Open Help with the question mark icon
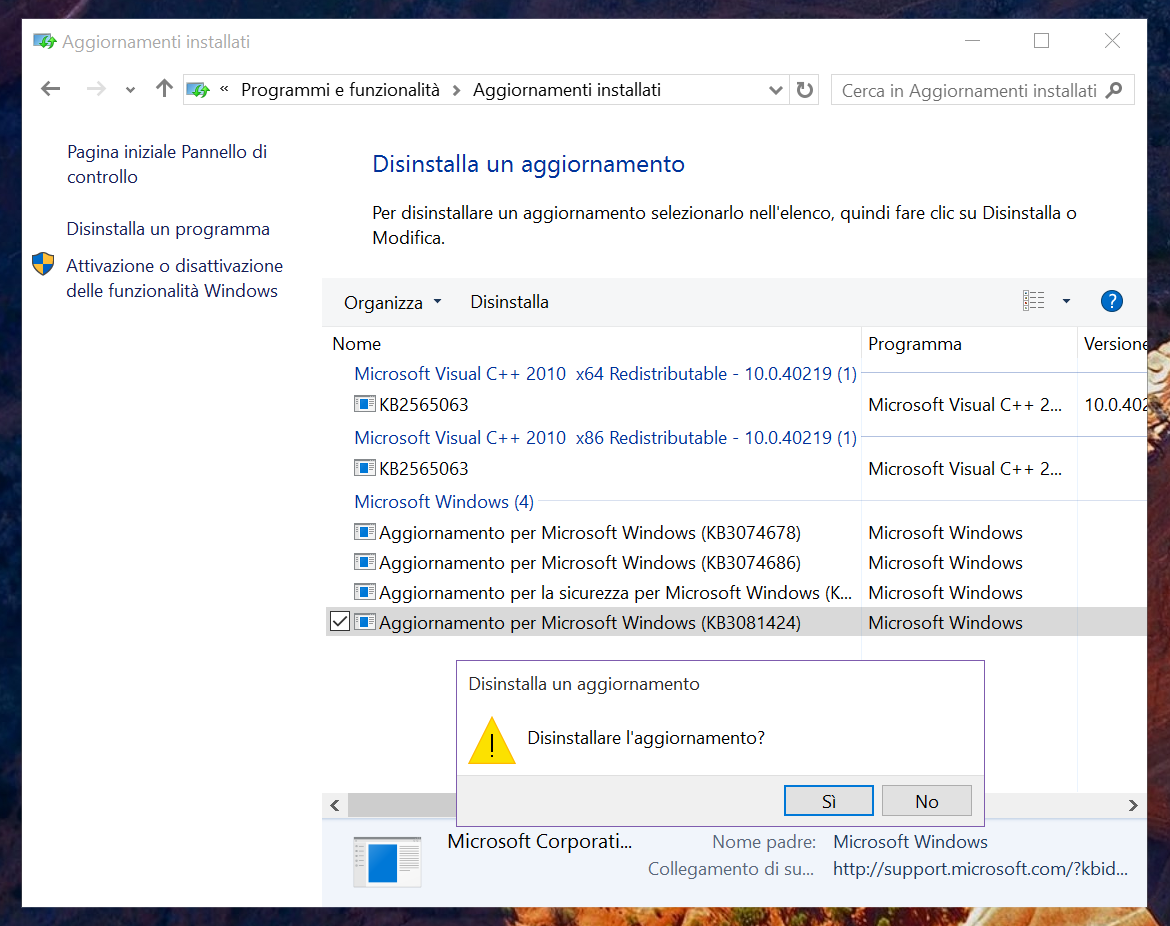 point(1112,301)
